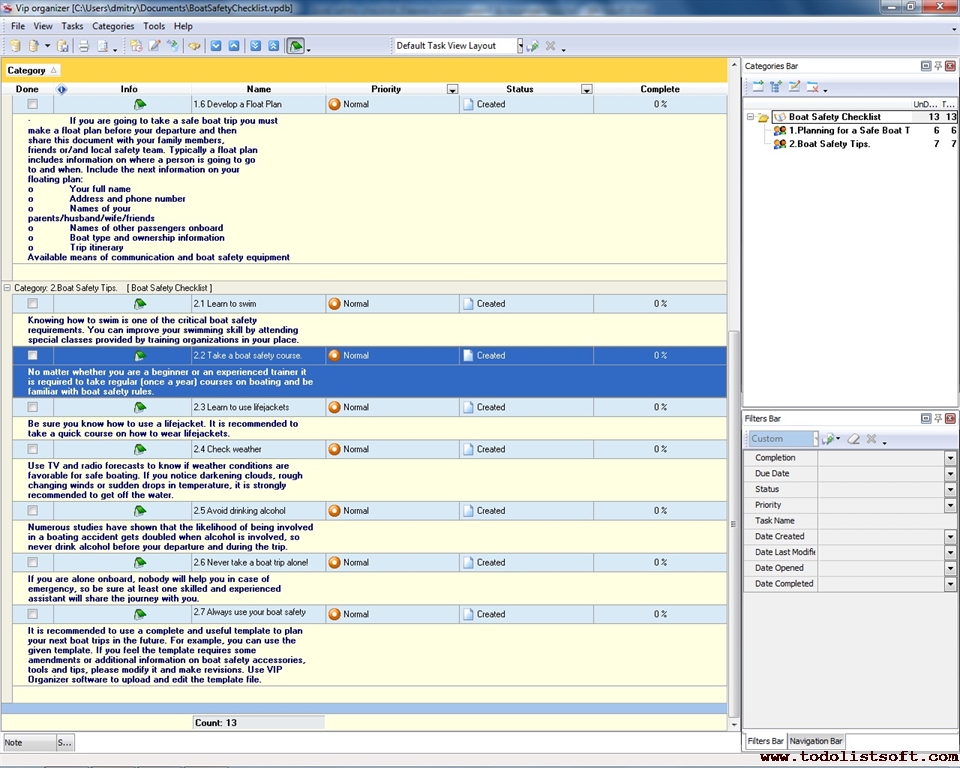Screen dimensions: 960x768
Task: Click the eraser clear filter icon
Action: 854,439
